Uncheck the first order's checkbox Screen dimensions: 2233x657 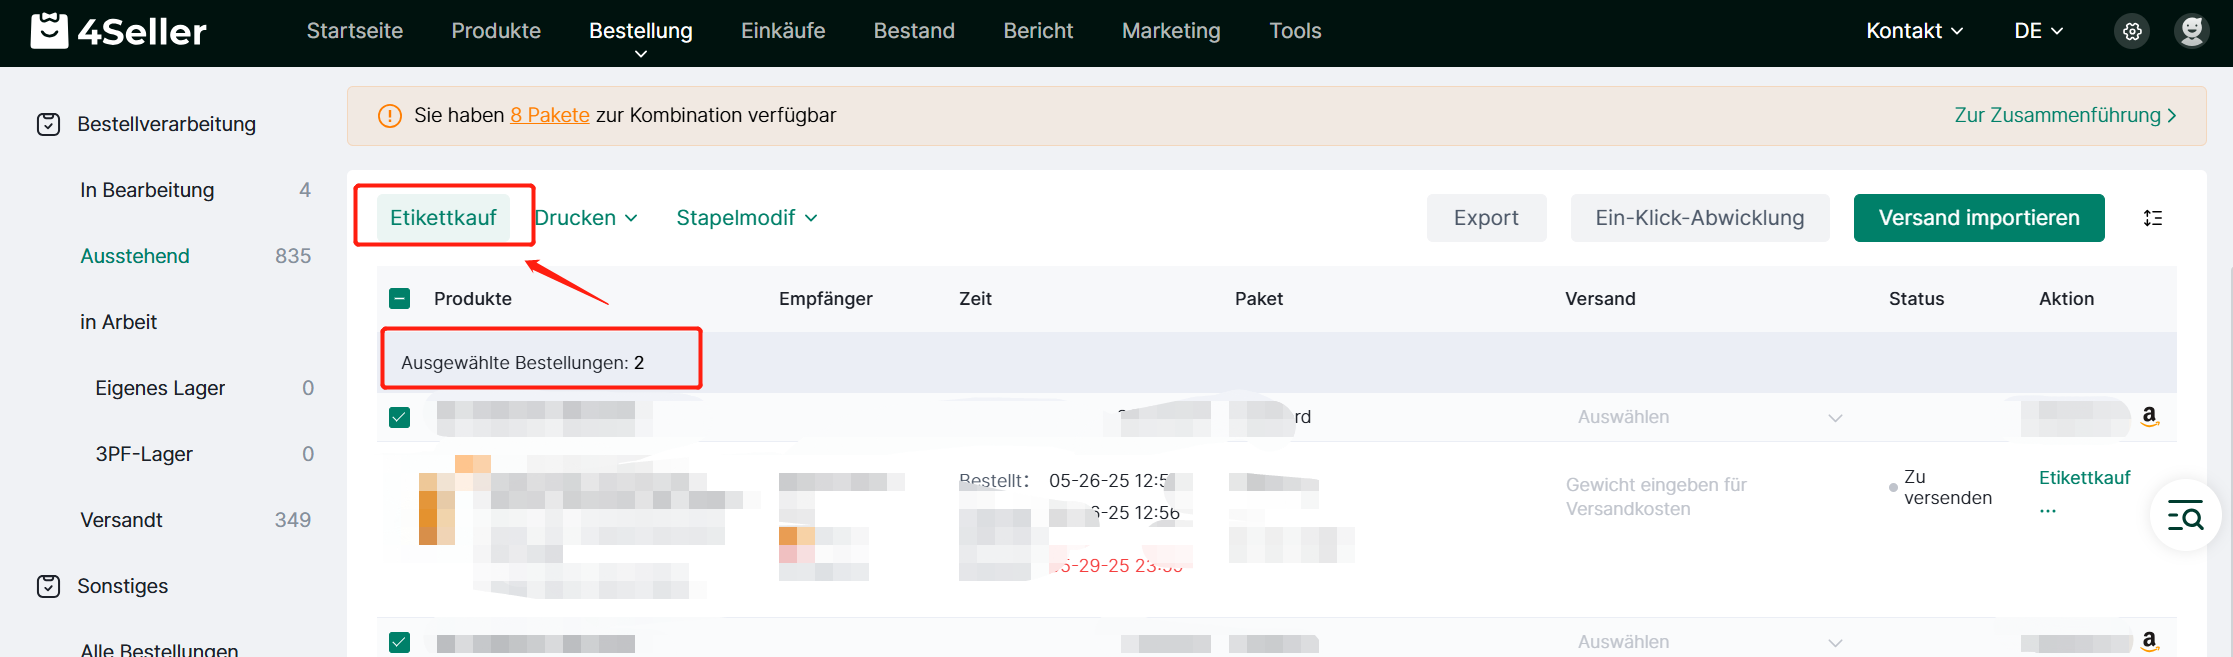399,417
